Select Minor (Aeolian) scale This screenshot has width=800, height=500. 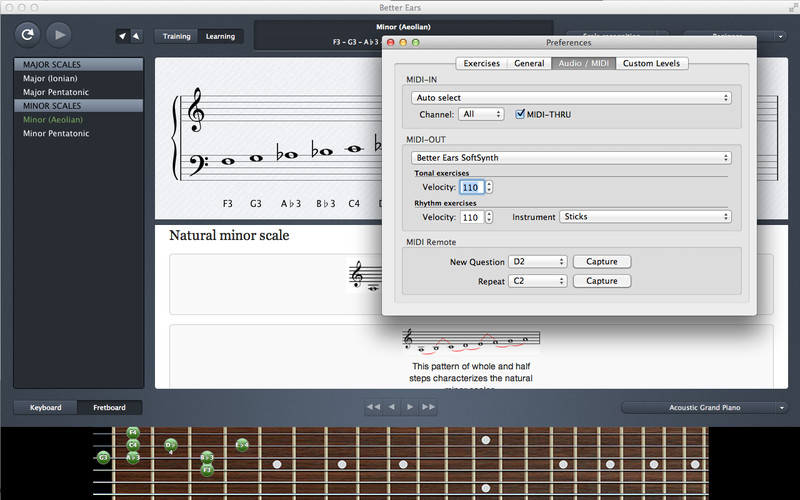(x=79, y=119)
